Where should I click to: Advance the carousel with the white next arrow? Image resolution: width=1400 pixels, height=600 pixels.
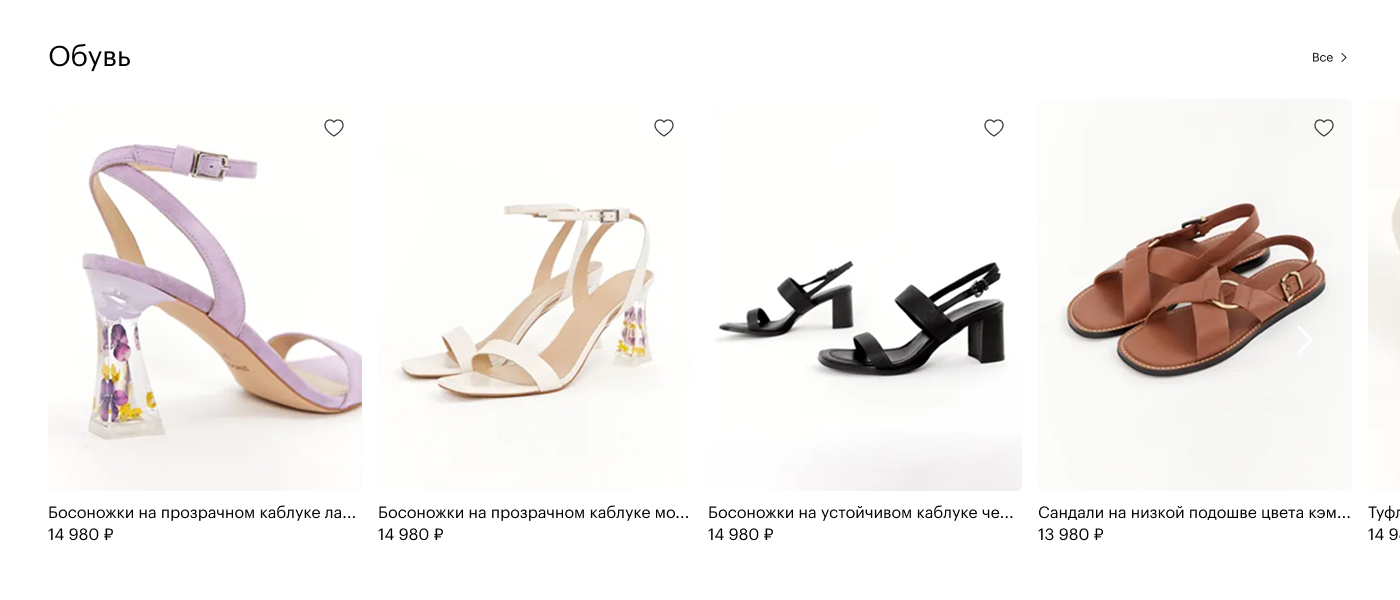1305,341
